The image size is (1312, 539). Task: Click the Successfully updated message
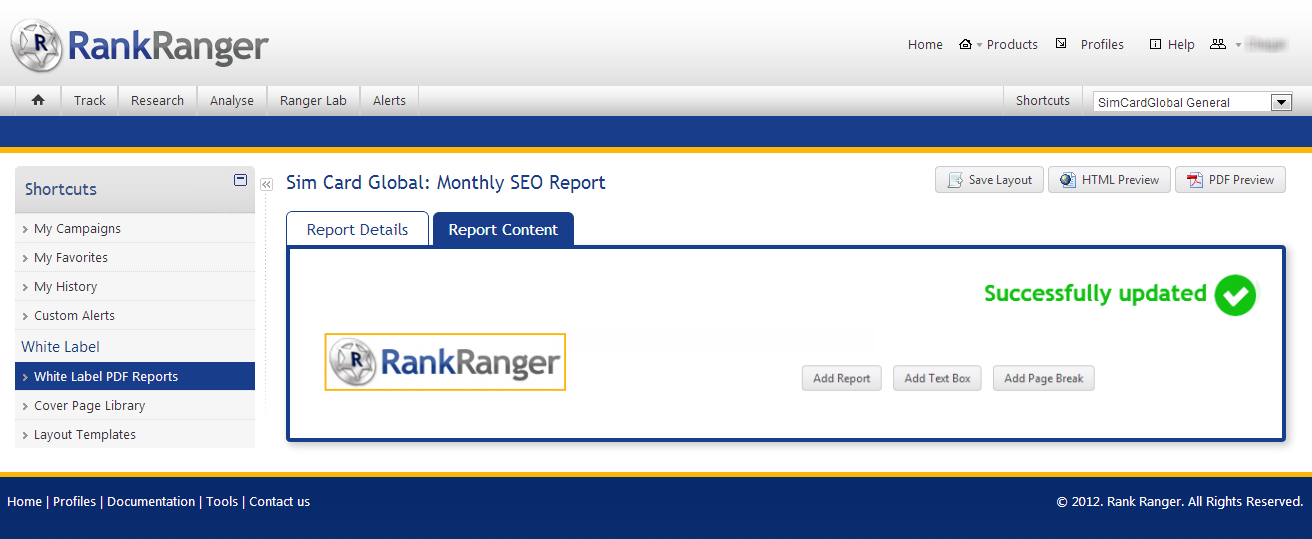tap(1095, 293)
